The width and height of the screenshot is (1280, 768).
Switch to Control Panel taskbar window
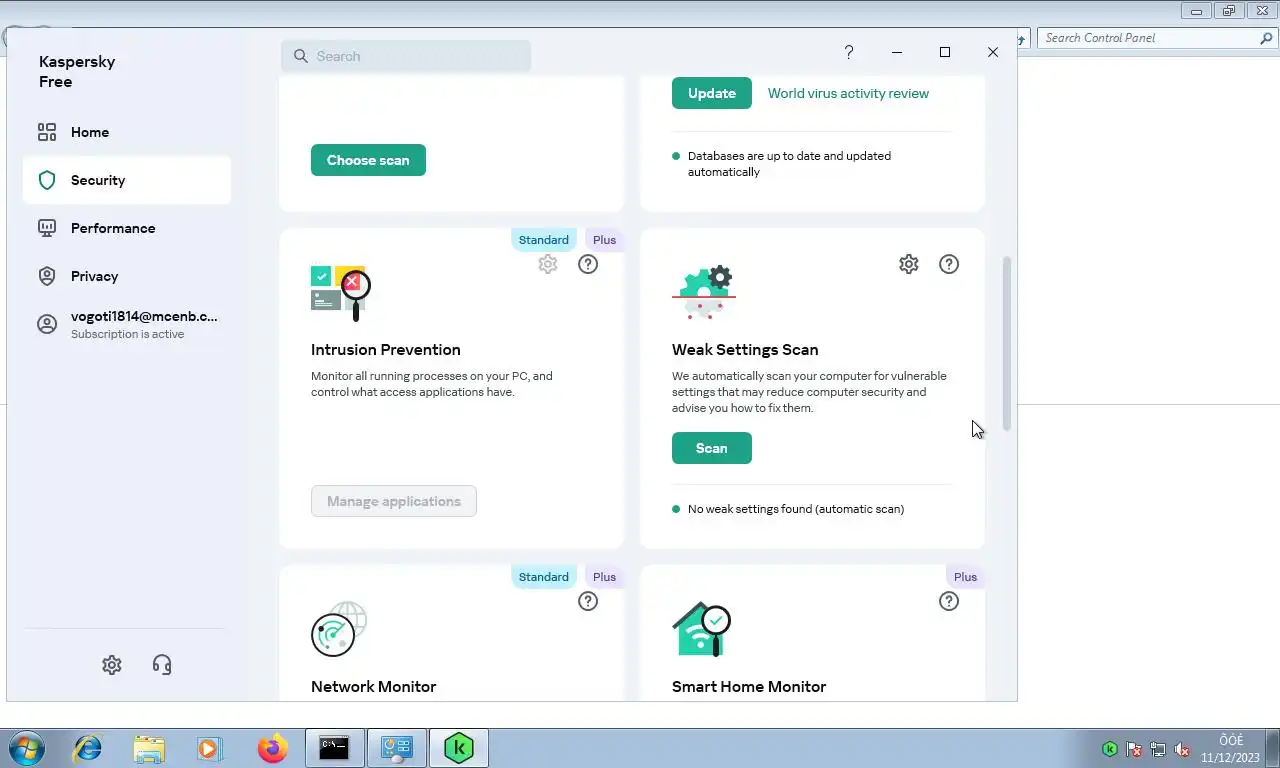pos(396,748)
